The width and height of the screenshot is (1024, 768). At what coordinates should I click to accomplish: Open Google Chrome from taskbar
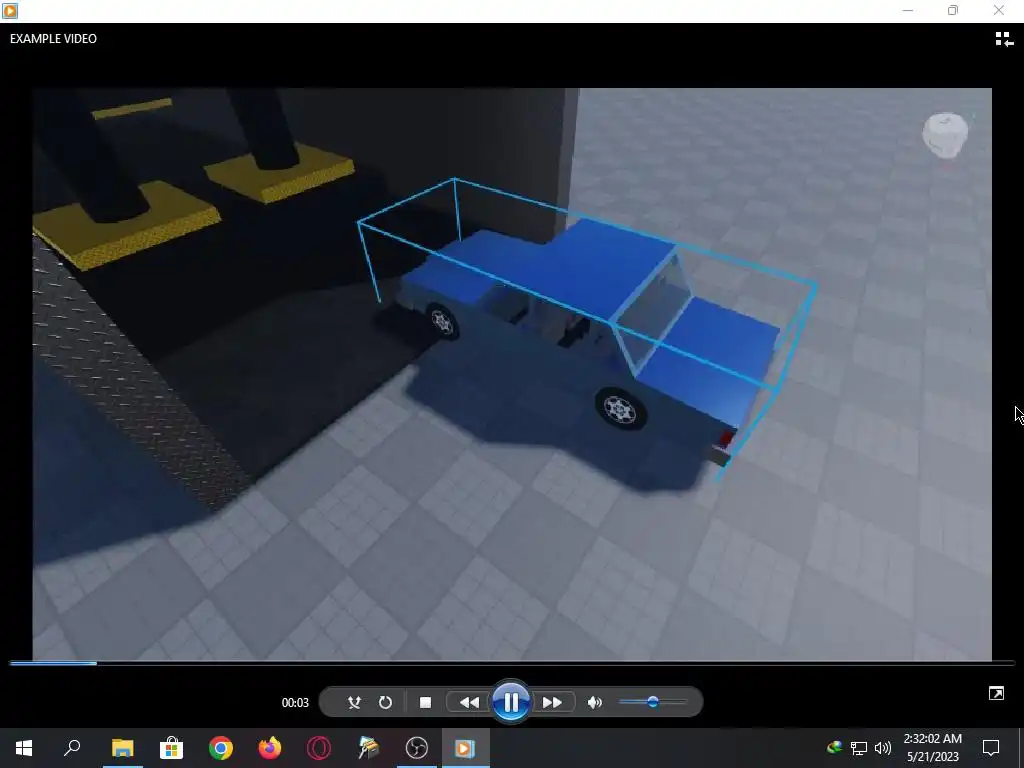point(221,748)
